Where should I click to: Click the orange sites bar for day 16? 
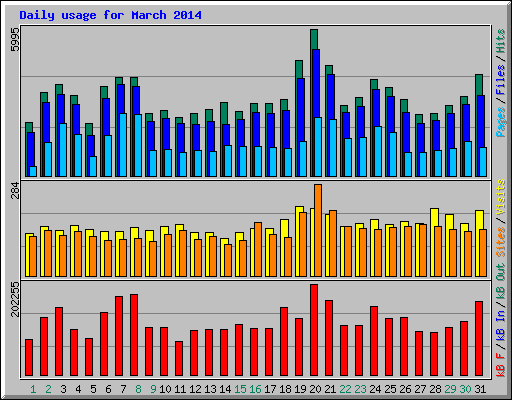click(x=258, y=249)
